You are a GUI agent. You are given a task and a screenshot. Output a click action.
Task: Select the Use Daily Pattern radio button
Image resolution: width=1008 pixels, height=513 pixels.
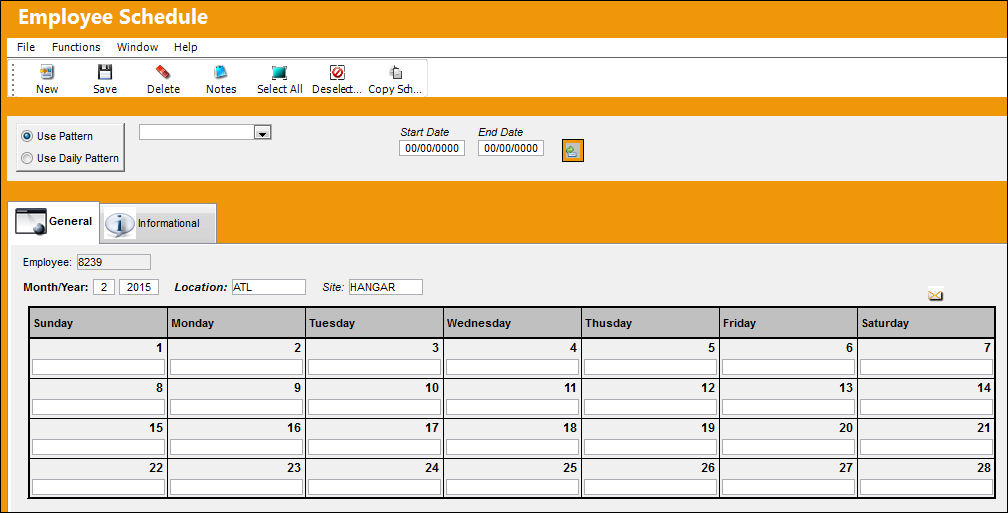click(27, 158)
